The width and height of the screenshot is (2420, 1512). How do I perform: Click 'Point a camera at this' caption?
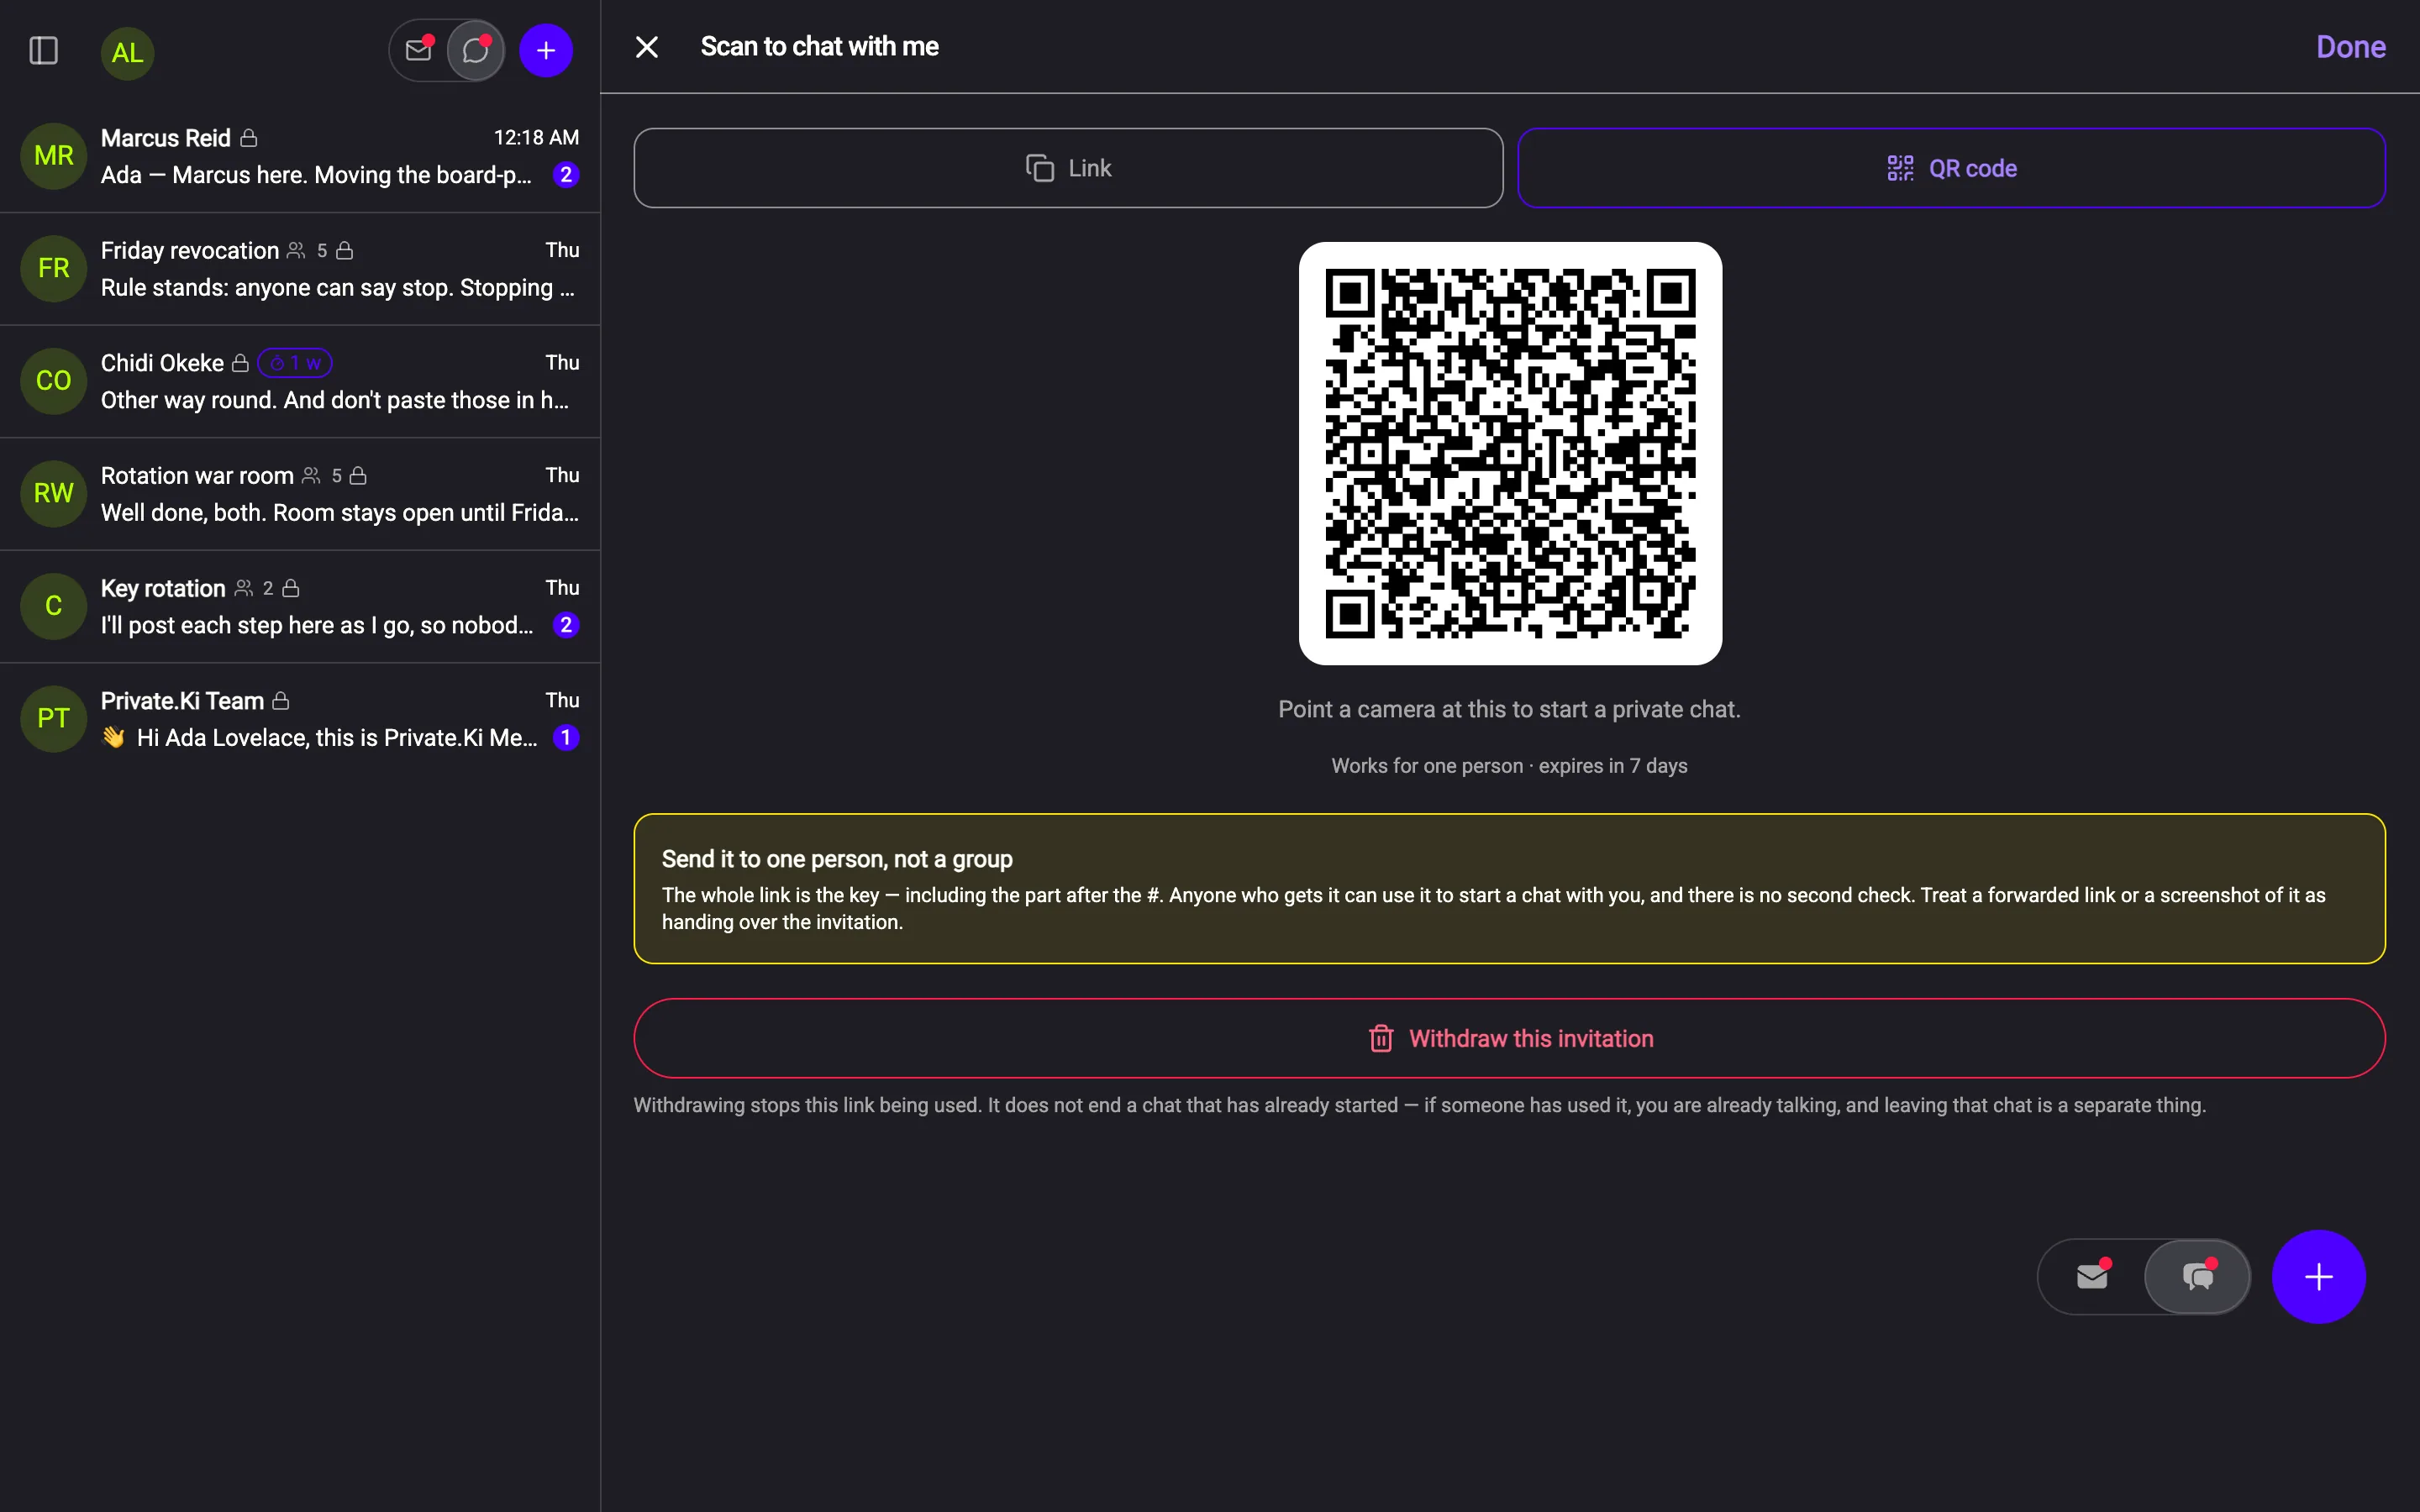[x=1509, y=709]
